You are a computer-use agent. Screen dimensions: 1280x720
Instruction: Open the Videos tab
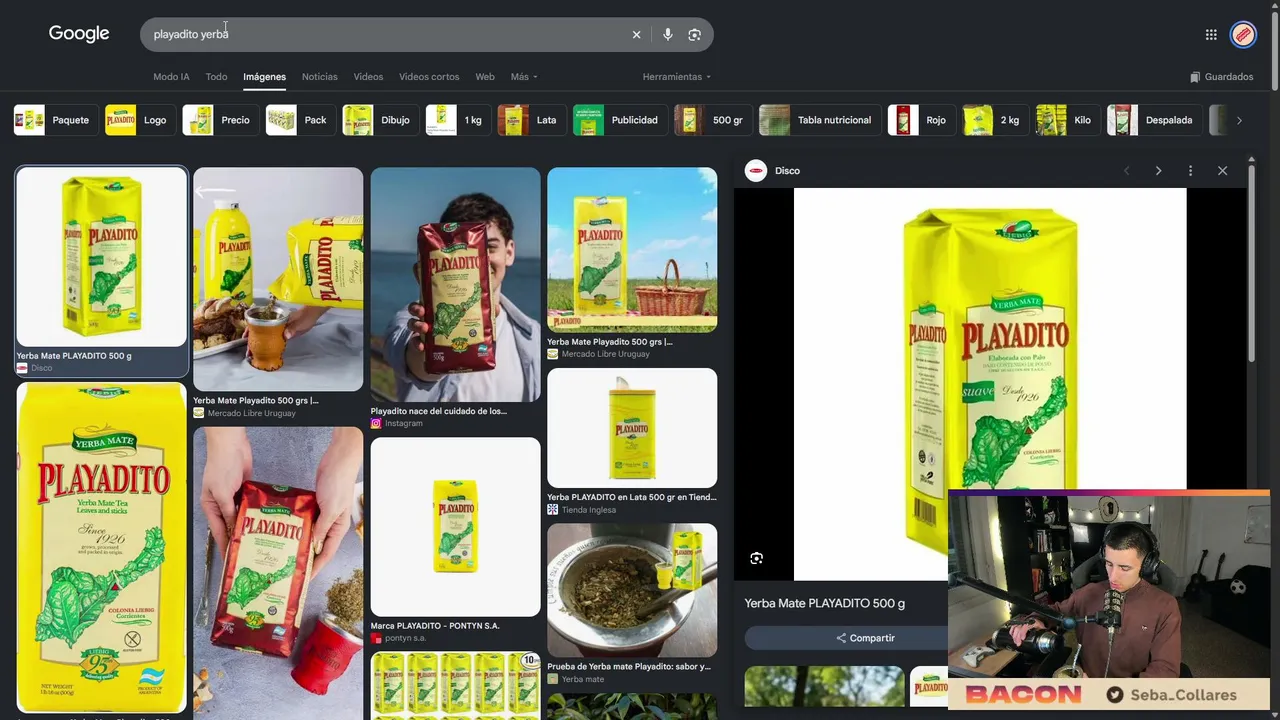(x=368, y=77)
